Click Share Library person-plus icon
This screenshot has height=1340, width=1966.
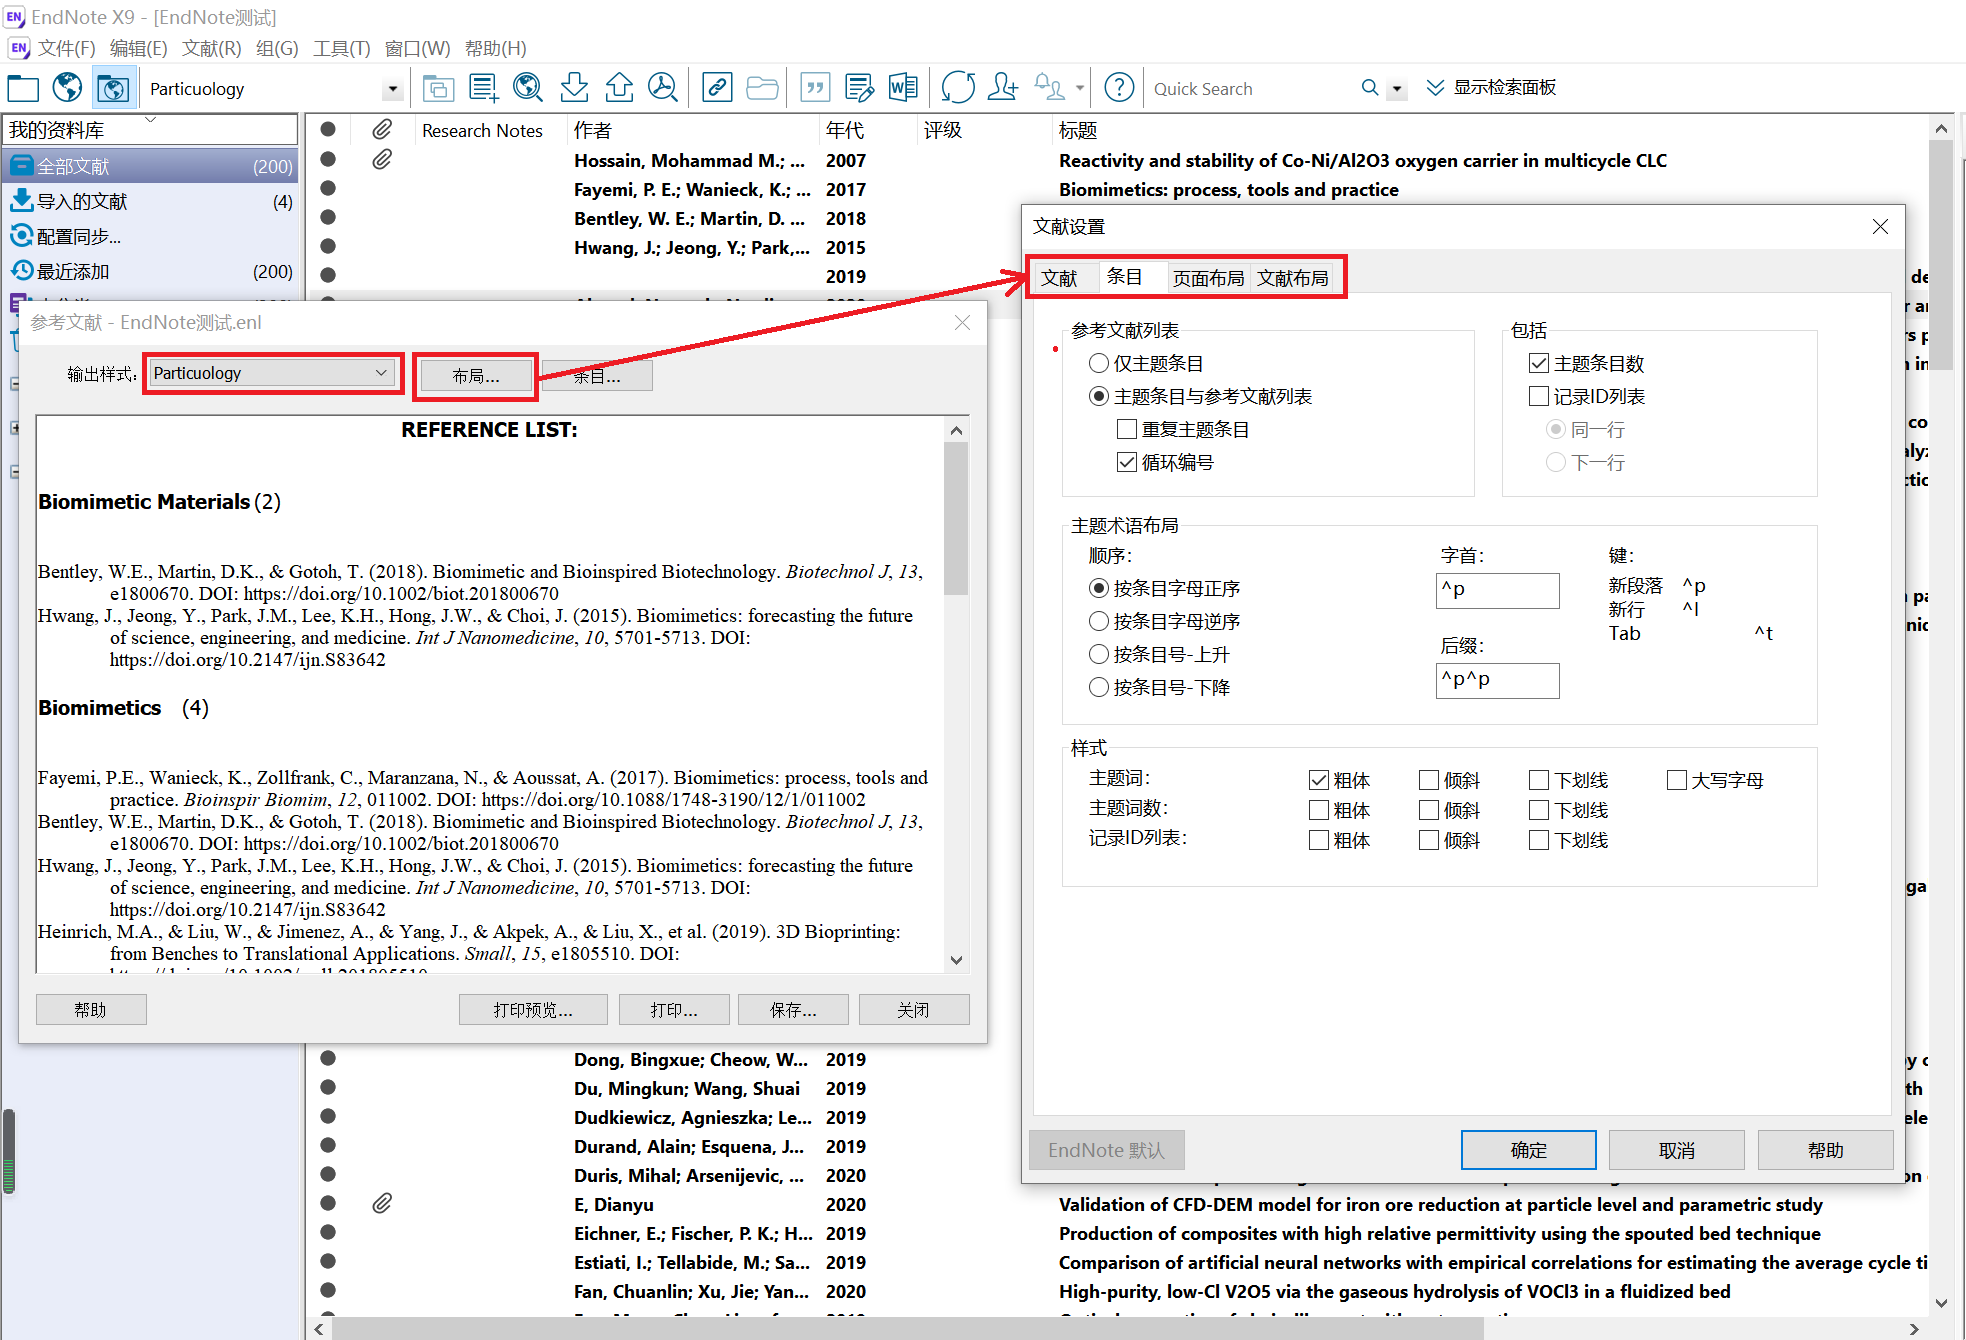[1002, 88]
